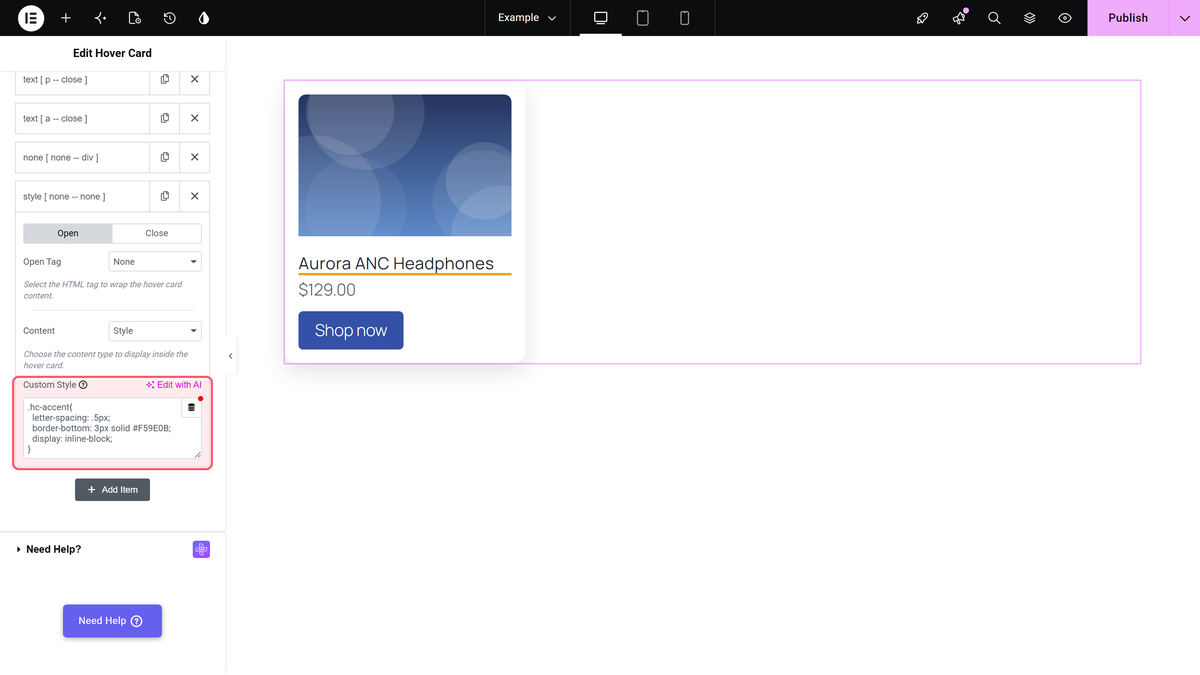
Task: Click the rocket icon in top bar
Action: point(923,18)
